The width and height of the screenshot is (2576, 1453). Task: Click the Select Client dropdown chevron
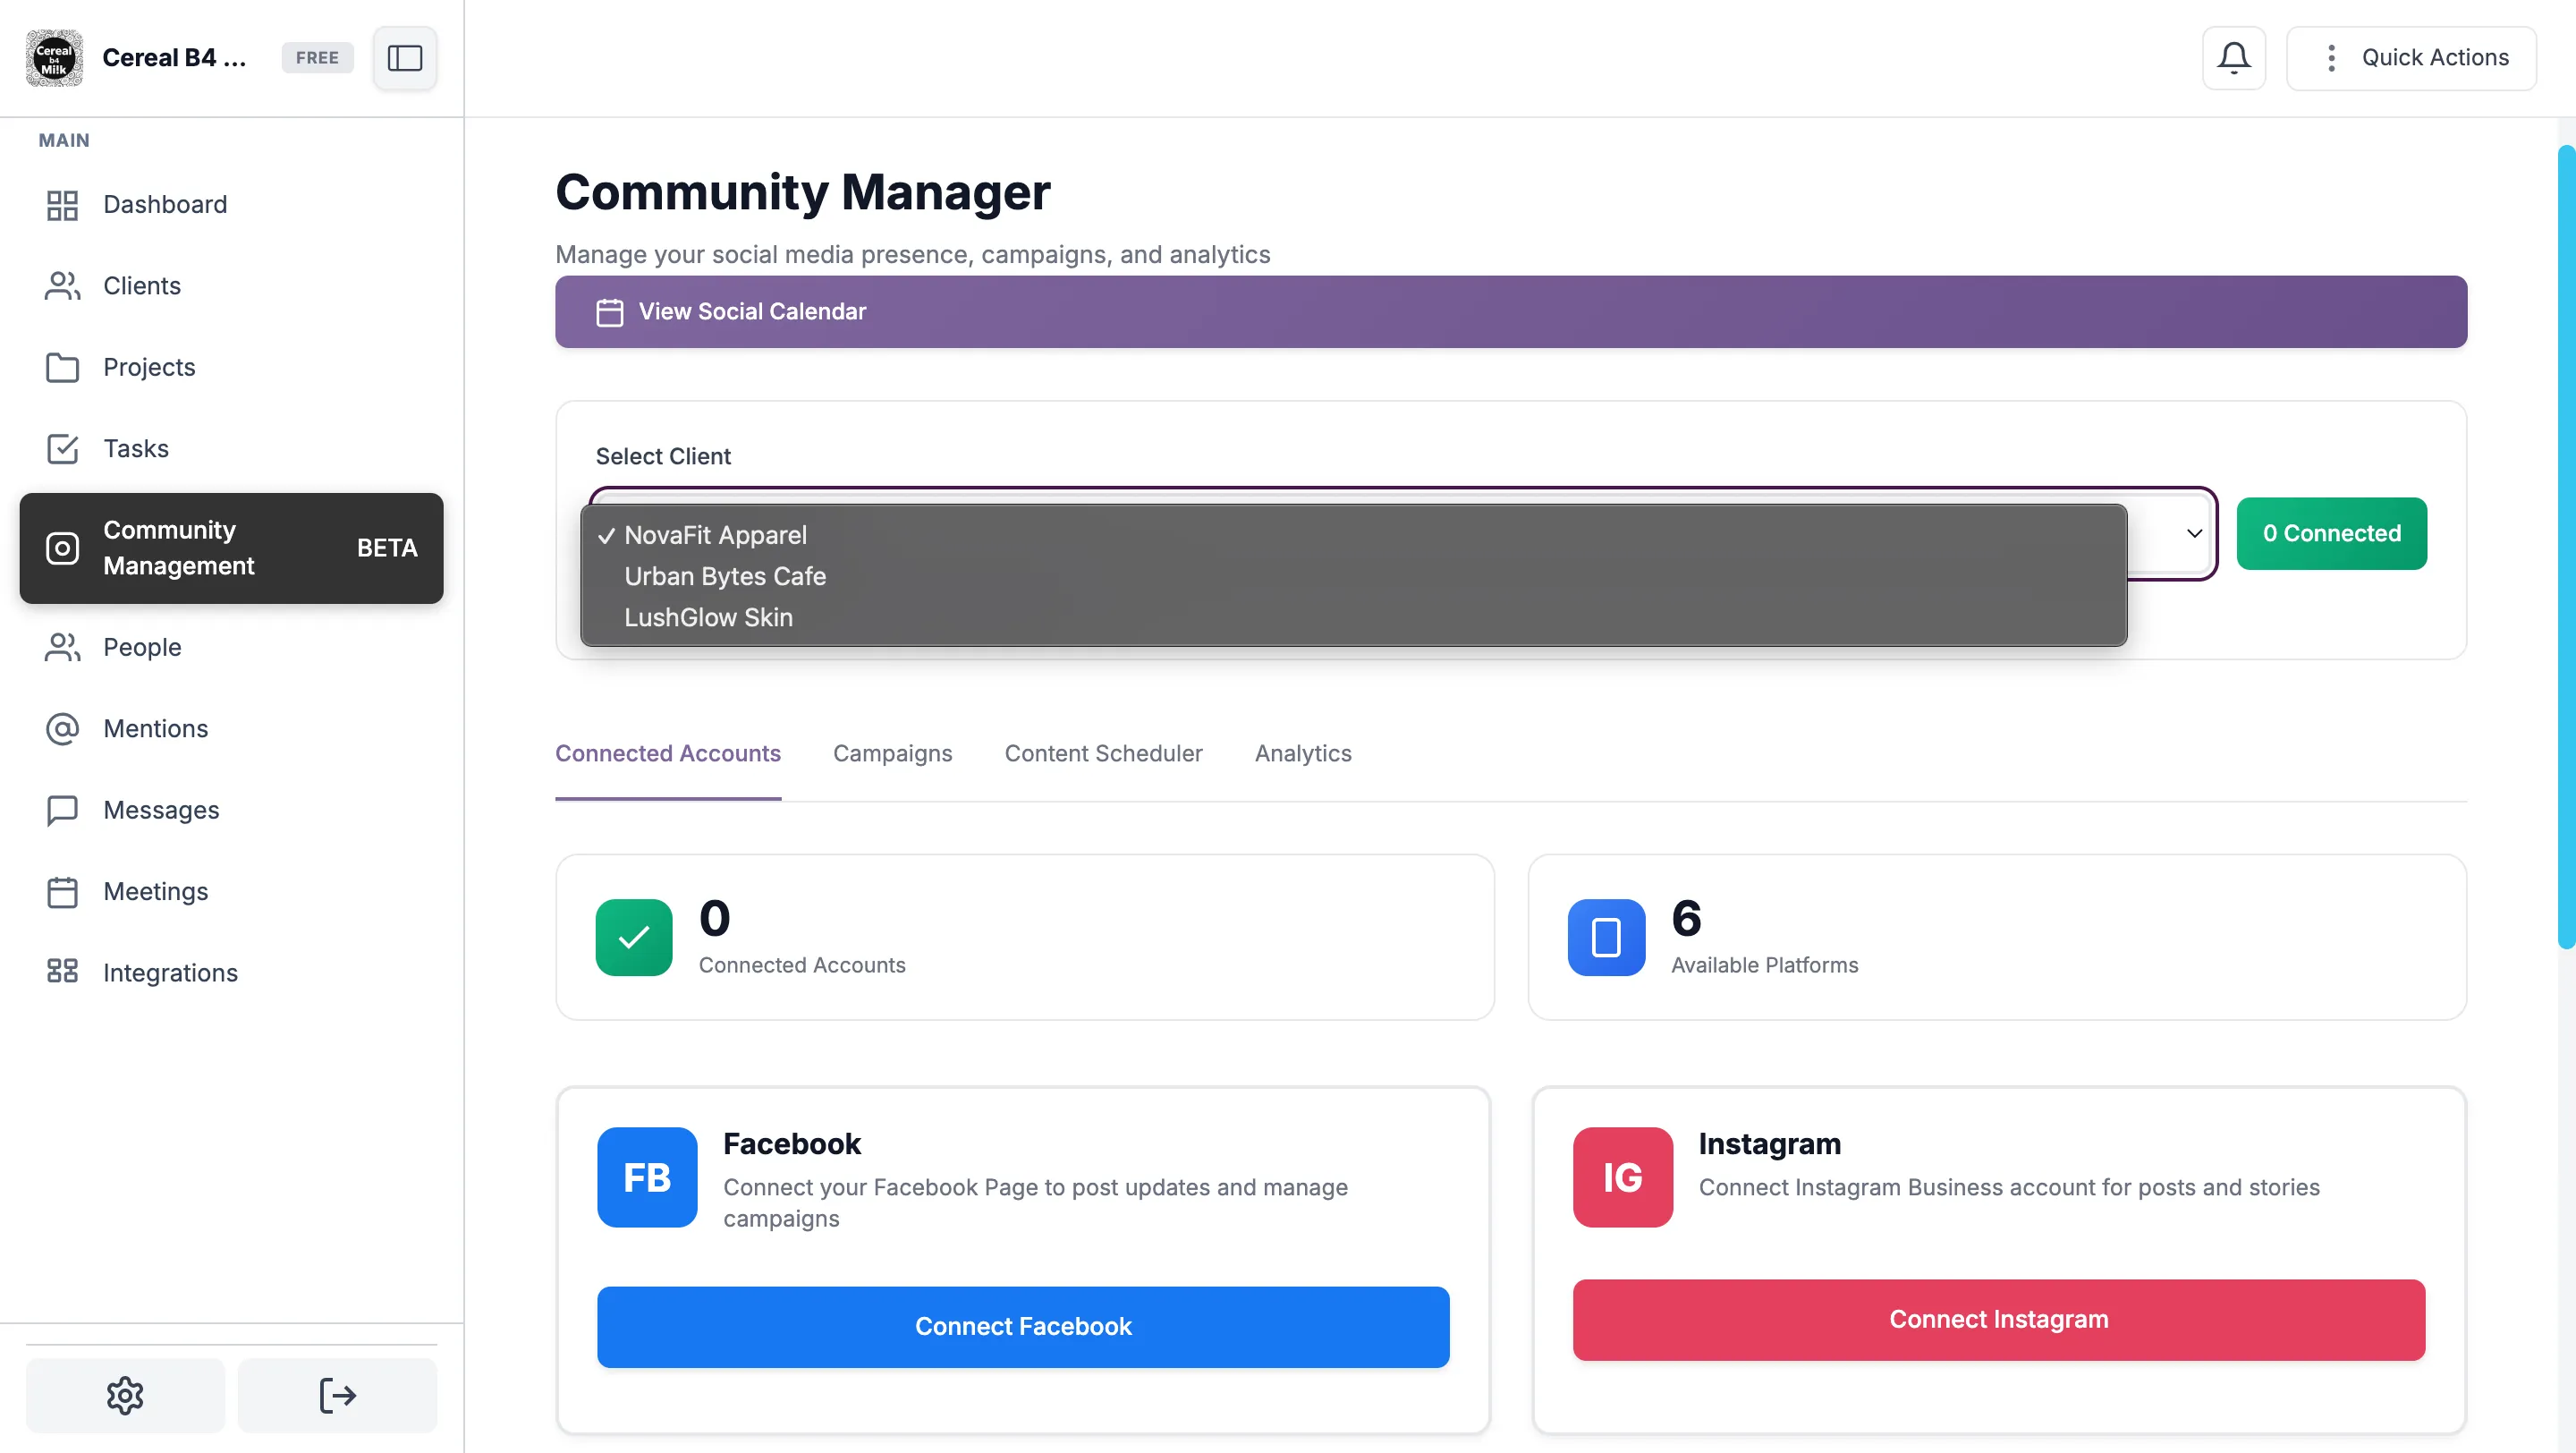click(x=2194, y=533)
